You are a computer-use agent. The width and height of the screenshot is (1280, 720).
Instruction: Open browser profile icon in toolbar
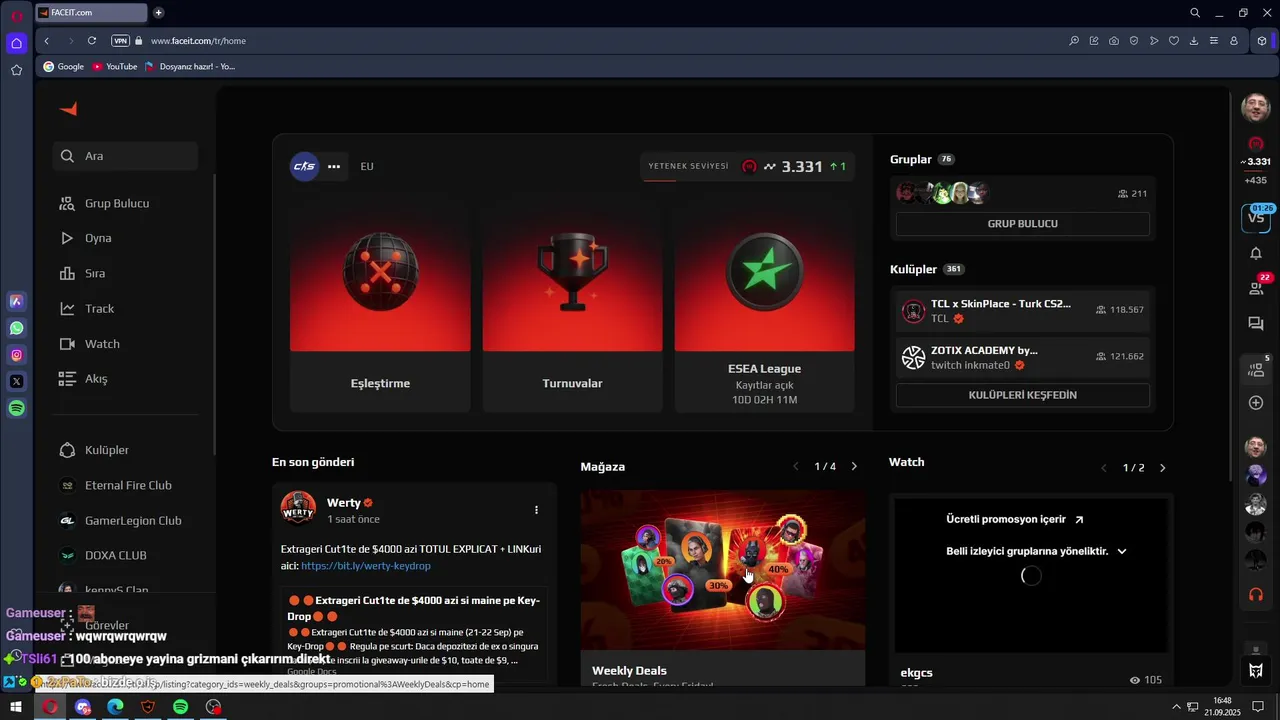point(1234,41)
